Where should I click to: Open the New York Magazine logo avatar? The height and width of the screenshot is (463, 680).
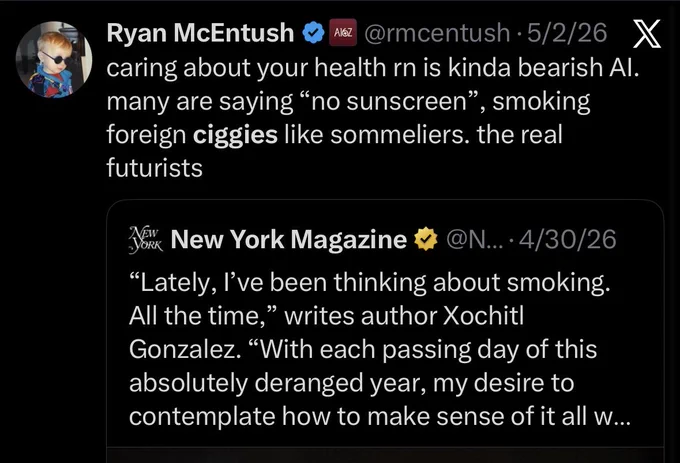[146, 240]
